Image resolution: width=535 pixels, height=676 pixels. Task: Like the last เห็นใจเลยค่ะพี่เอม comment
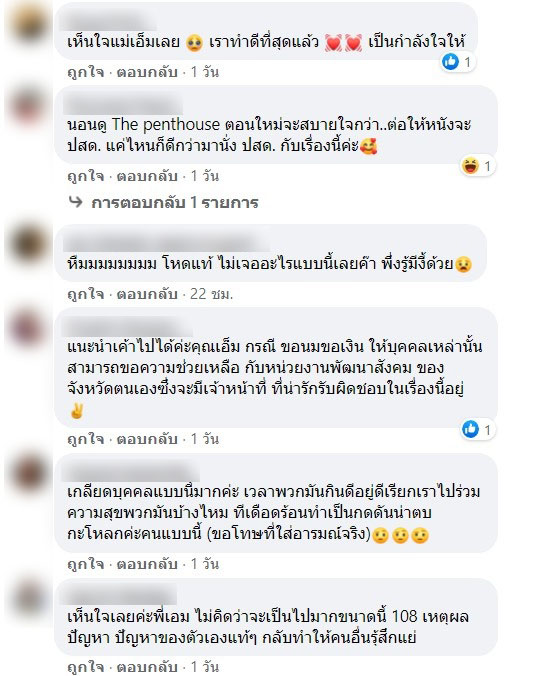pos(85,667)
